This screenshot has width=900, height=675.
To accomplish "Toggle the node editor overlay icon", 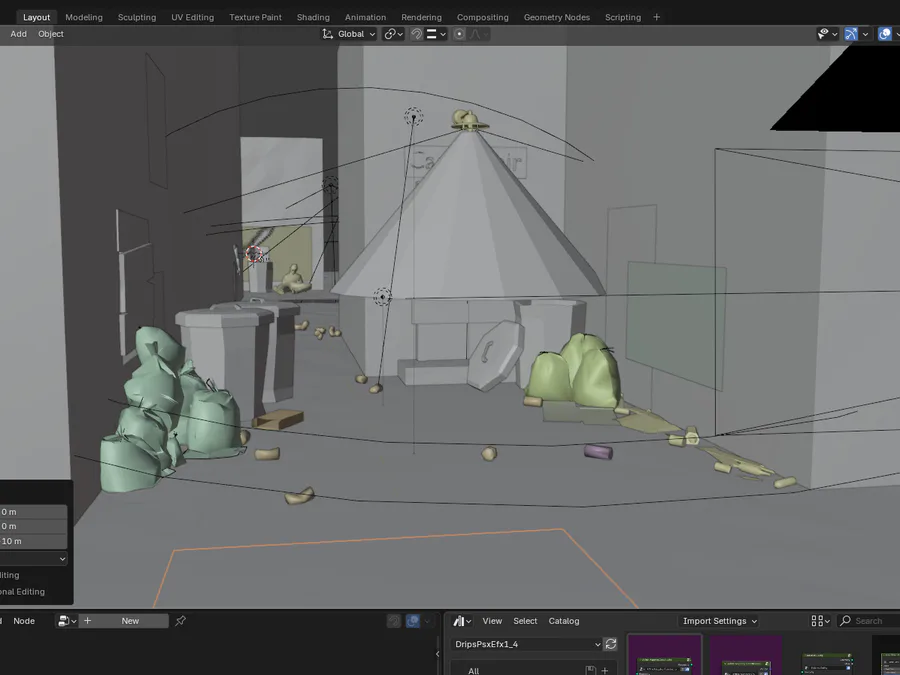I will pos(413,621).
